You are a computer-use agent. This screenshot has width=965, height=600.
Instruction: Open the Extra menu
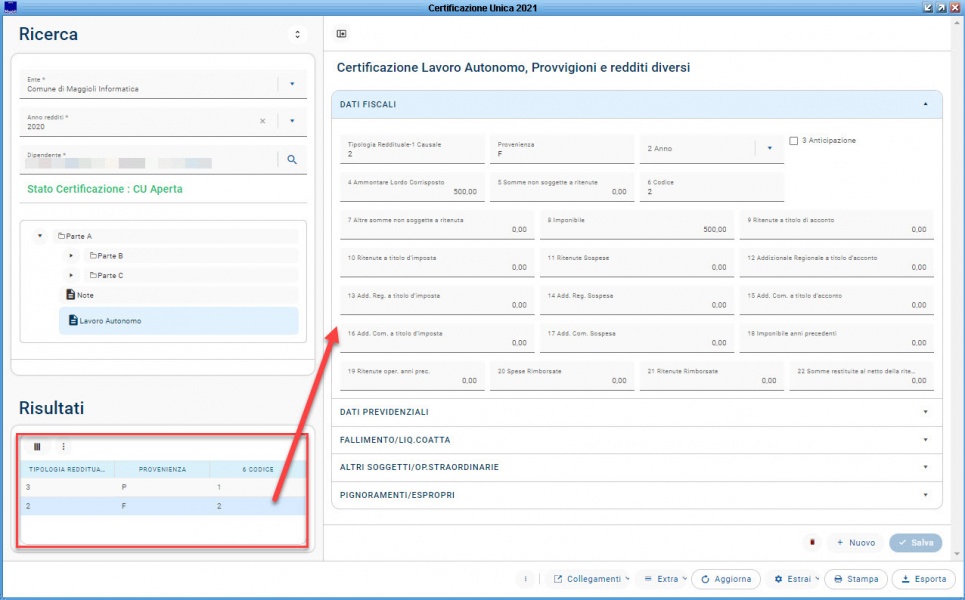(662, 579)
